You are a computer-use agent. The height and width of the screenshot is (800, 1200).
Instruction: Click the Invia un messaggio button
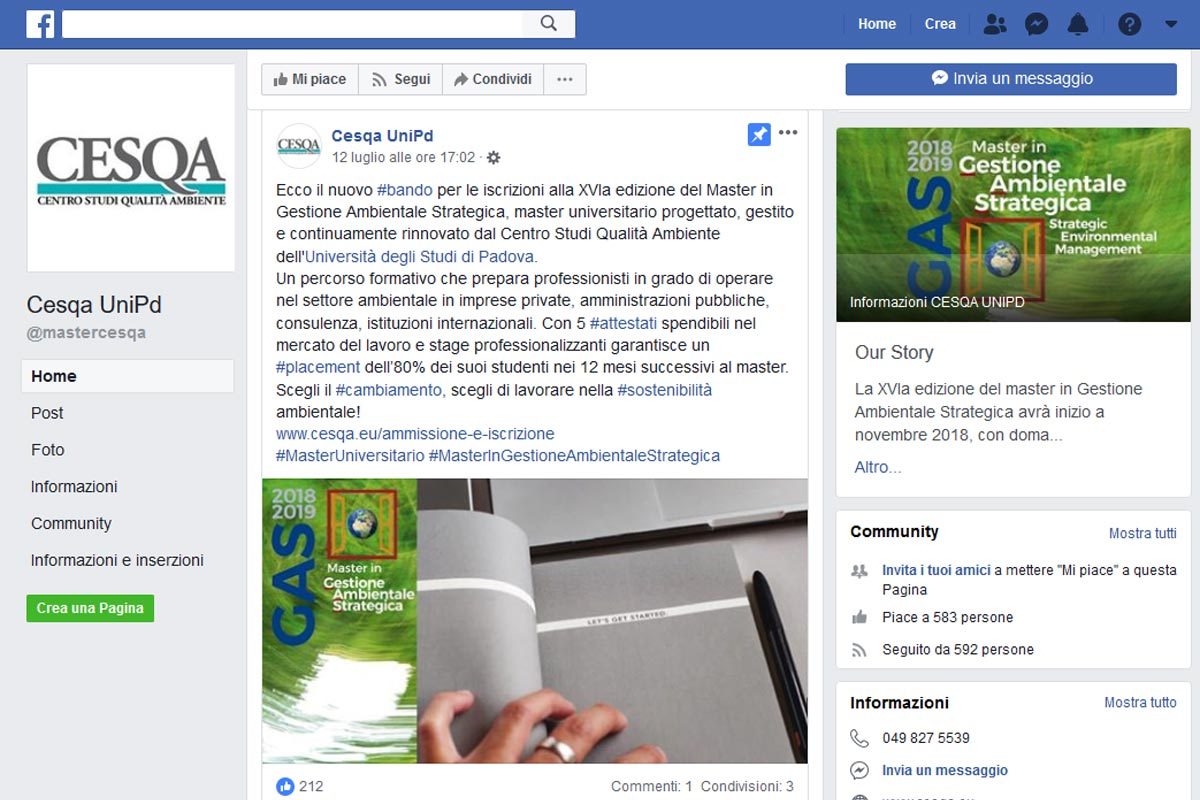click(x=1011, y=79)
